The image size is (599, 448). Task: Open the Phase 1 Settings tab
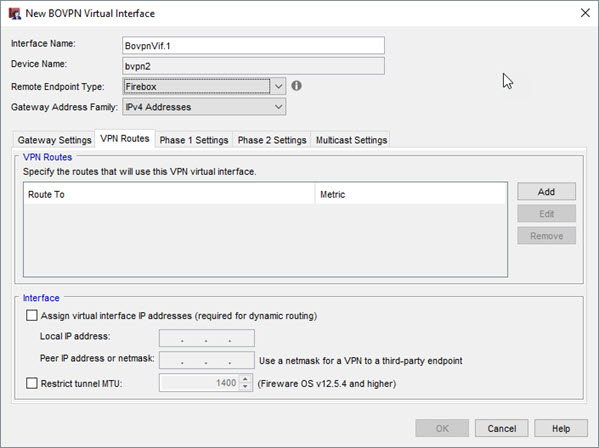click(194, 140)
